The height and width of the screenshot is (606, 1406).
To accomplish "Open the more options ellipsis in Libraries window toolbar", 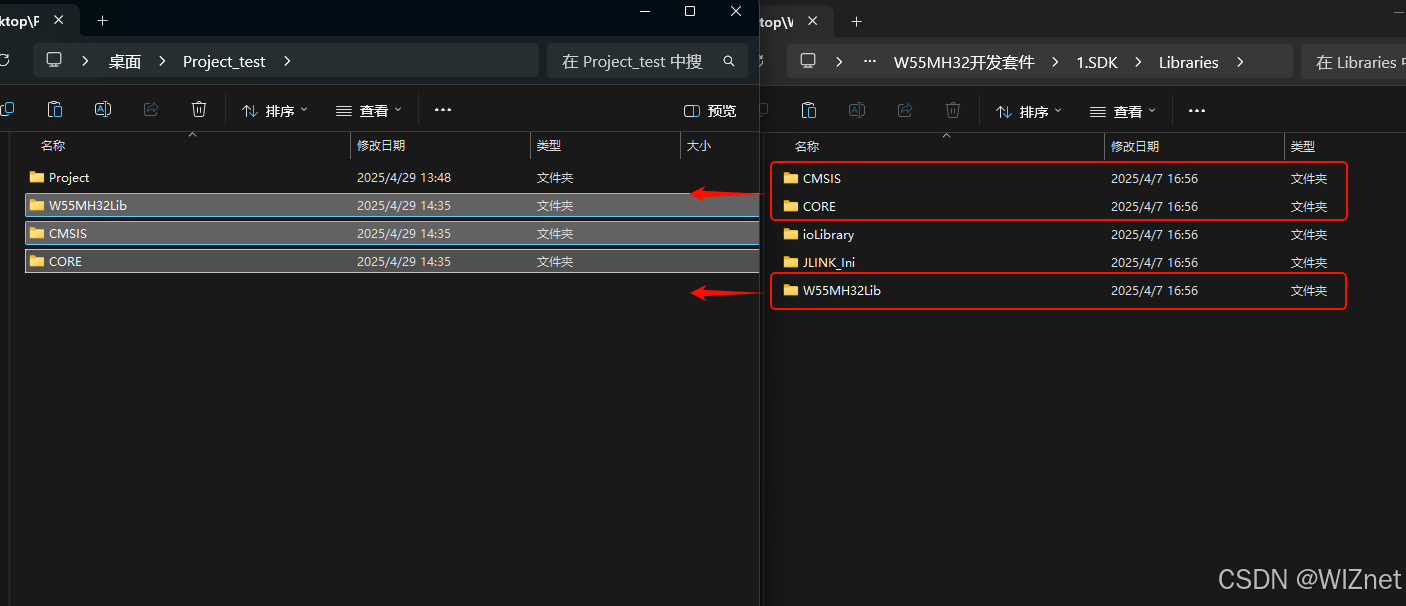I will pos(1197,111).
